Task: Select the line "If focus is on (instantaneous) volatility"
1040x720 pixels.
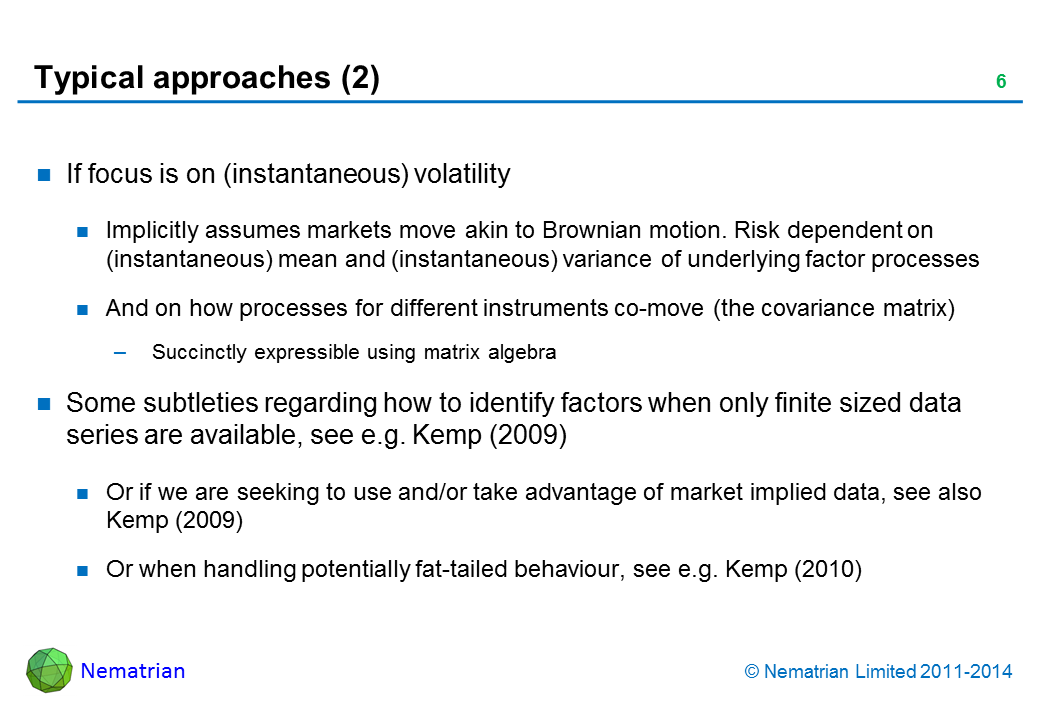Action: [288, 175]
